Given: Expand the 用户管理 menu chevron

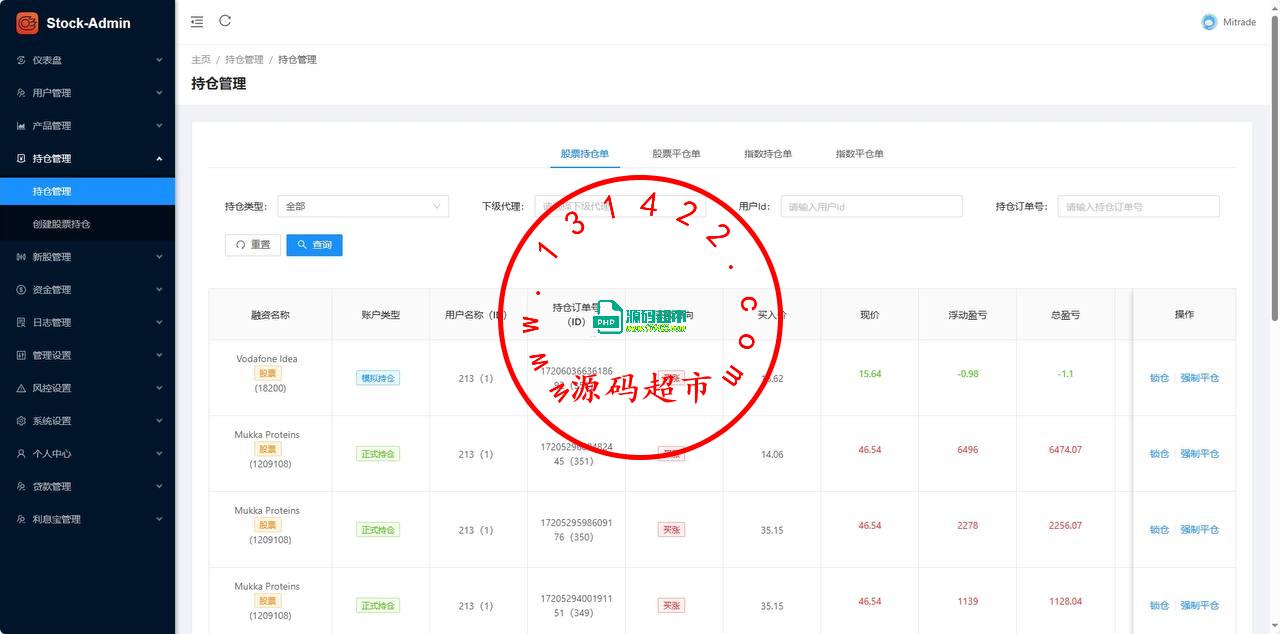Looking at the screenshot, I should (x=159, y=93).
